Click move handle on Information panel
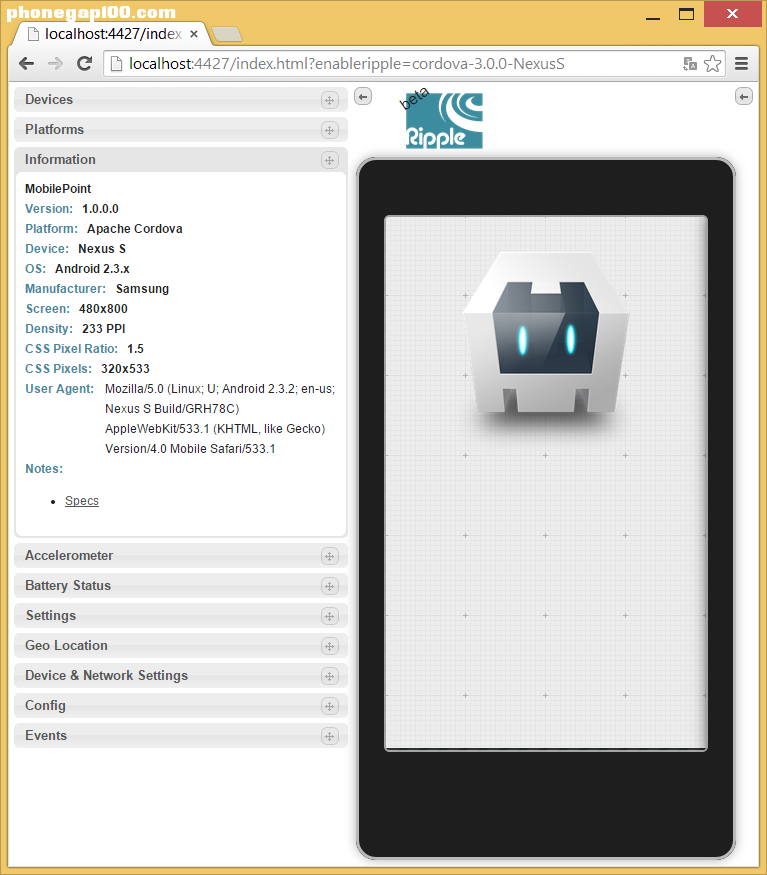This screenshot has height=875, width=767. point(329,161)
